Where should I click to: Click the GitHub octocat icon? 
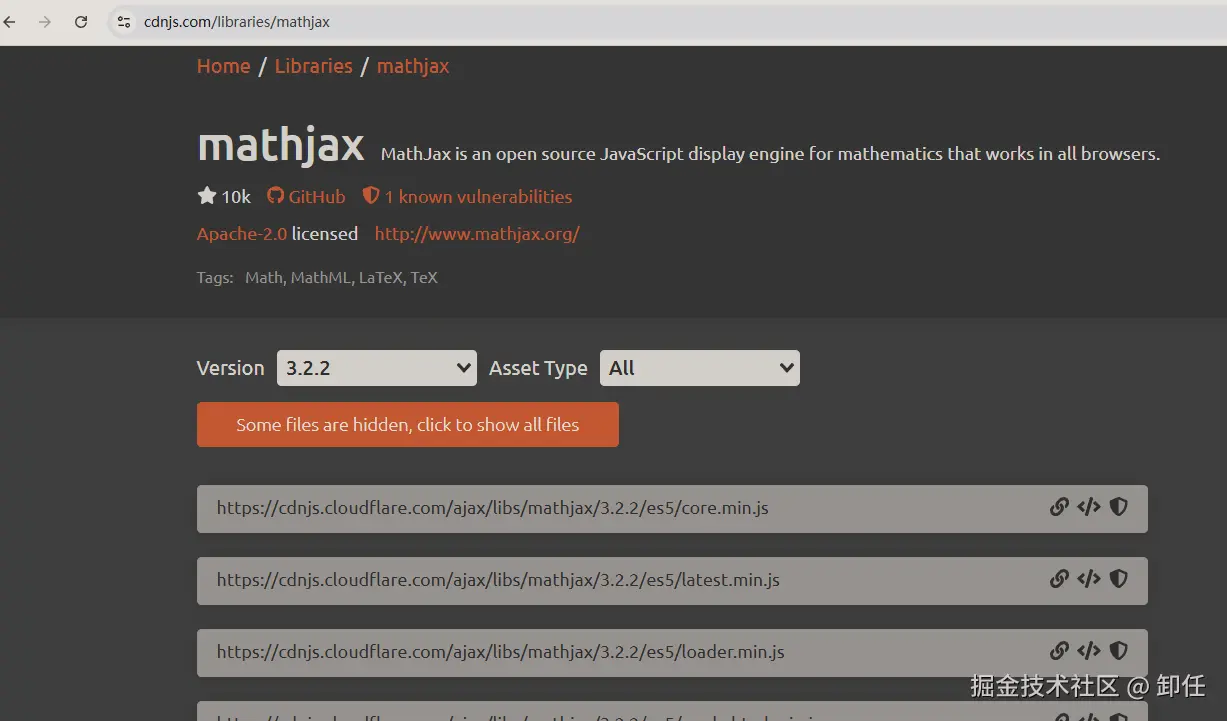point(276,196)
